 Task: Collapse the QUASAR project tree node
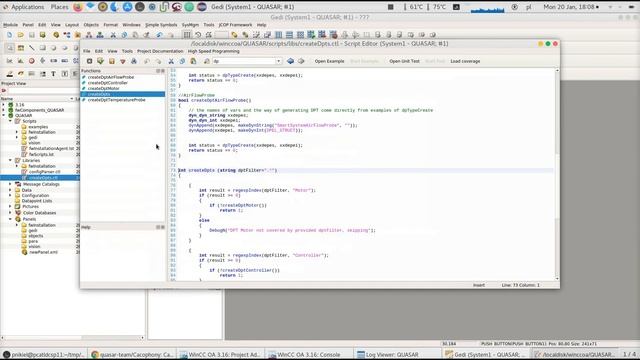tap(4, 116)
